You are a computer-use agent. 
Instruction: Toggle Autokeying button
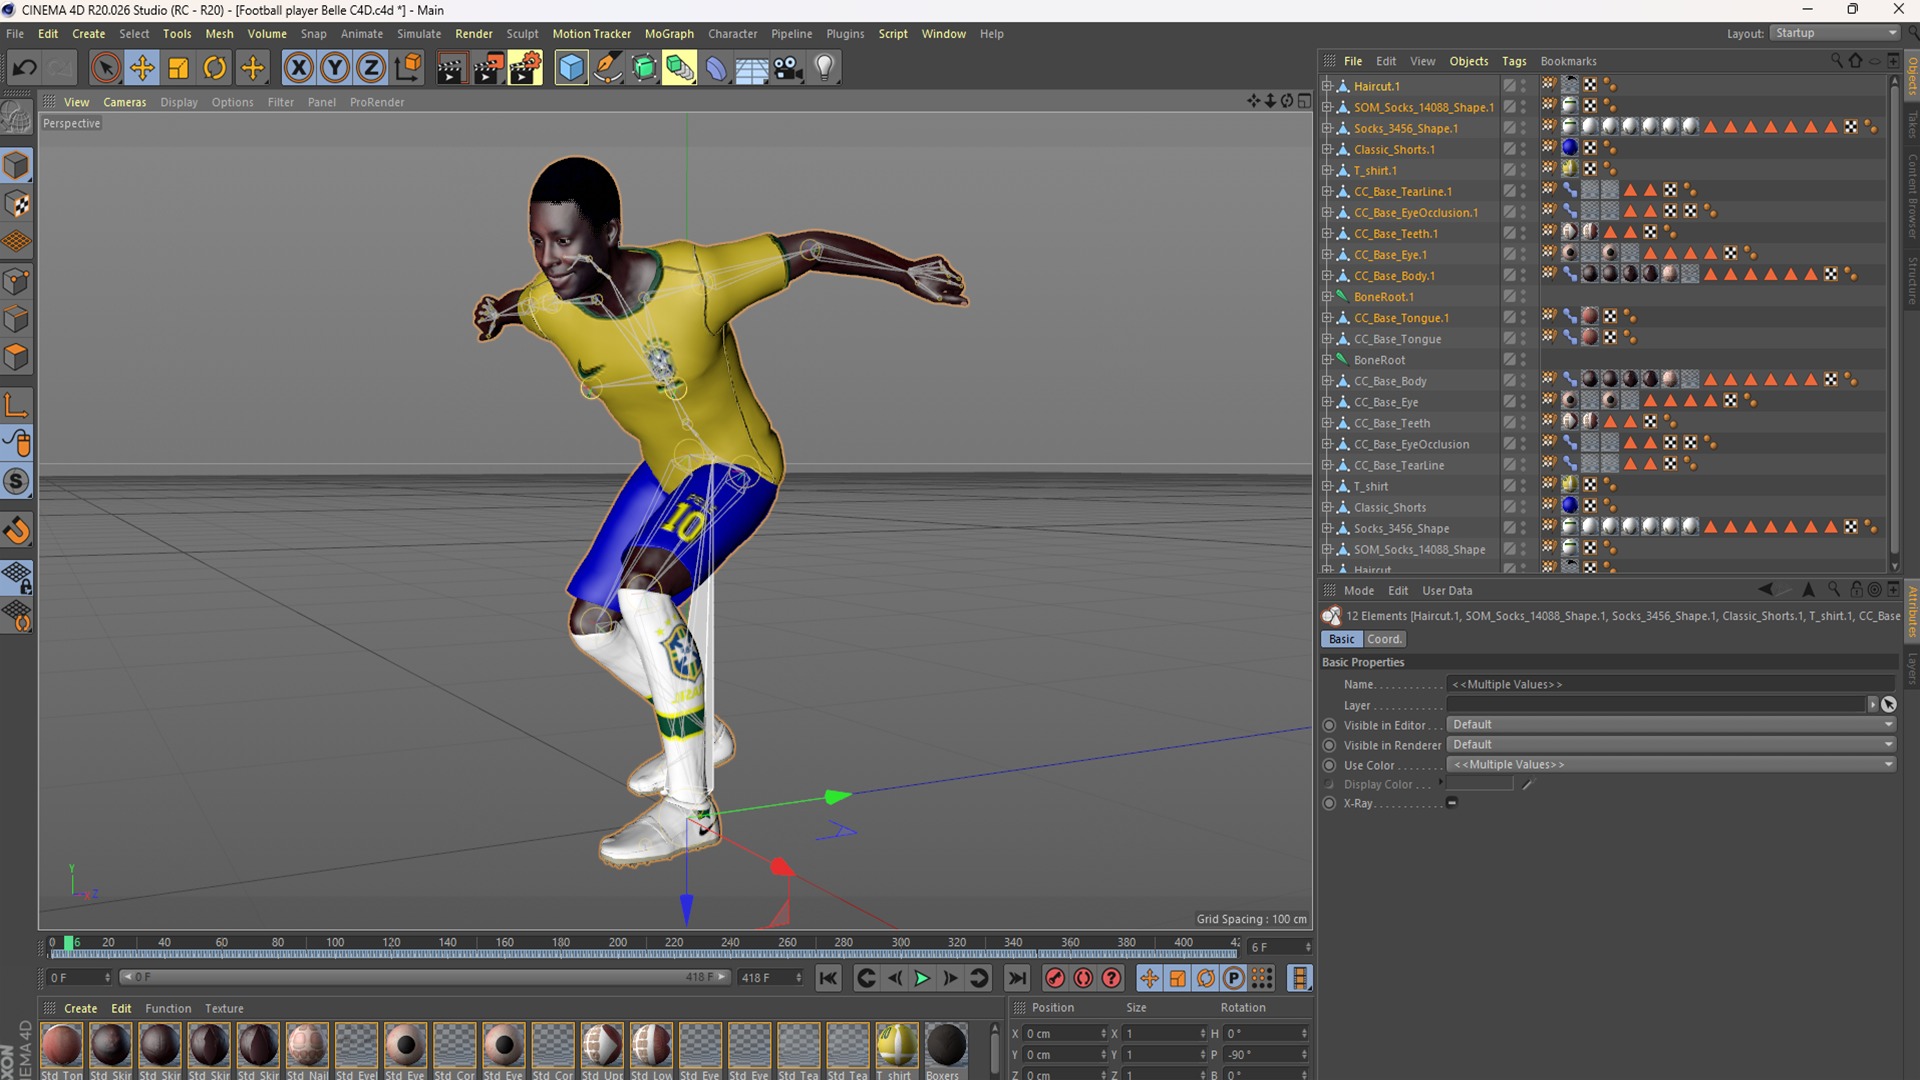(x=1083, y=978)
